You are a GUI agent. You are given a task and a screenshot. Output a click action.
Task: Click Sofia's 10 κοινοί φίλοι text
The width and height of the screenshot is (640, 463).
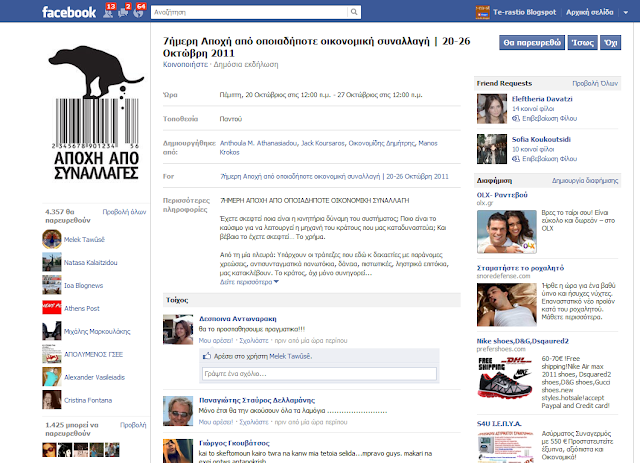pos(533,149)
